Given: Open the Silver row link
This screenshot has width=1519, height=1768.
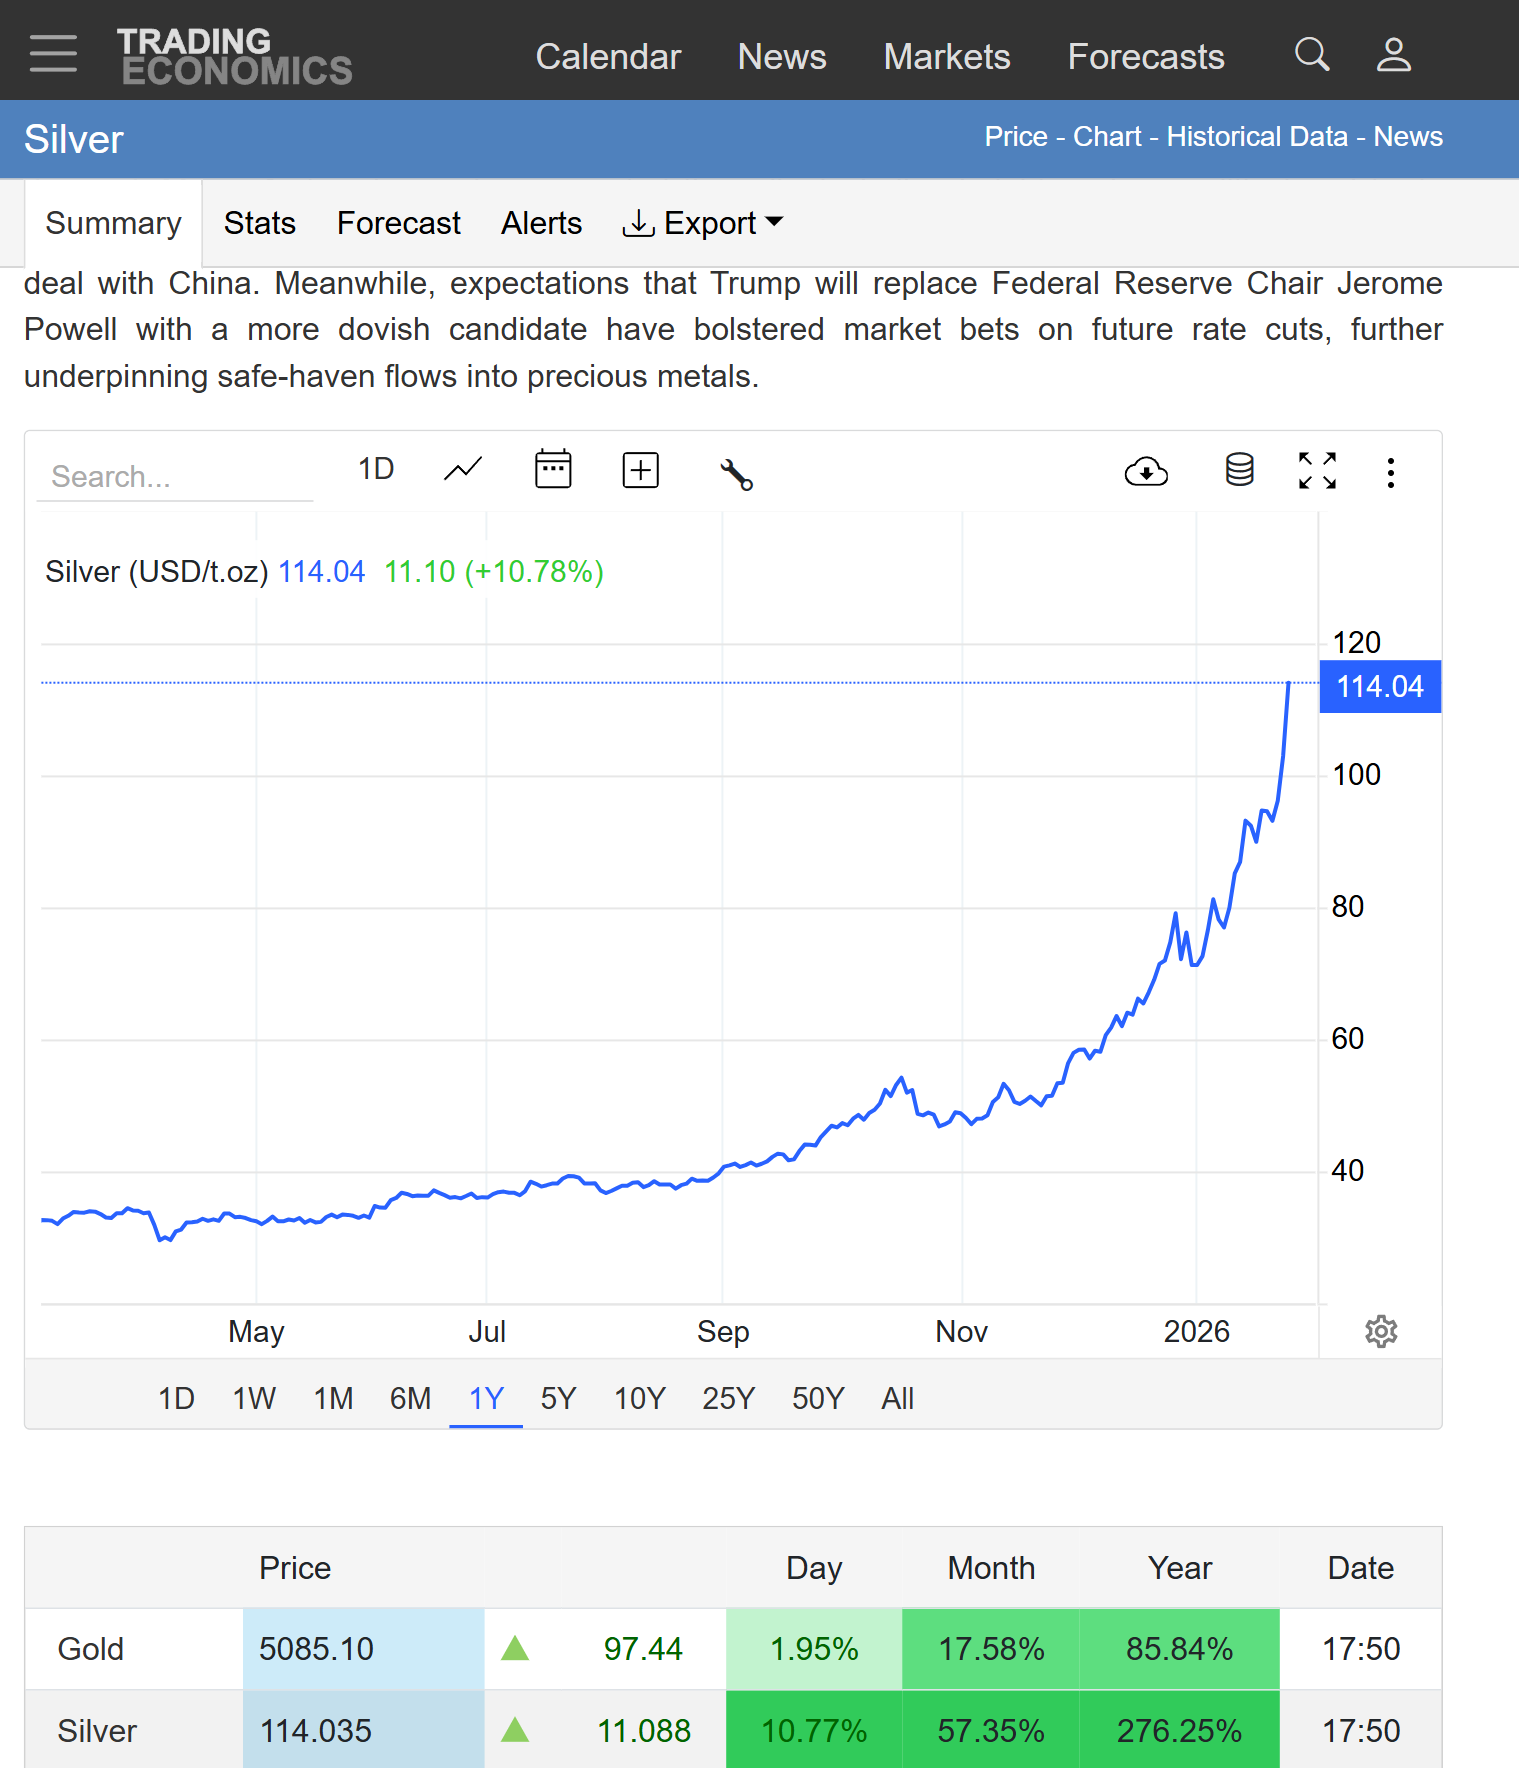Looking at the screenshot, I should click(96, 1731).
